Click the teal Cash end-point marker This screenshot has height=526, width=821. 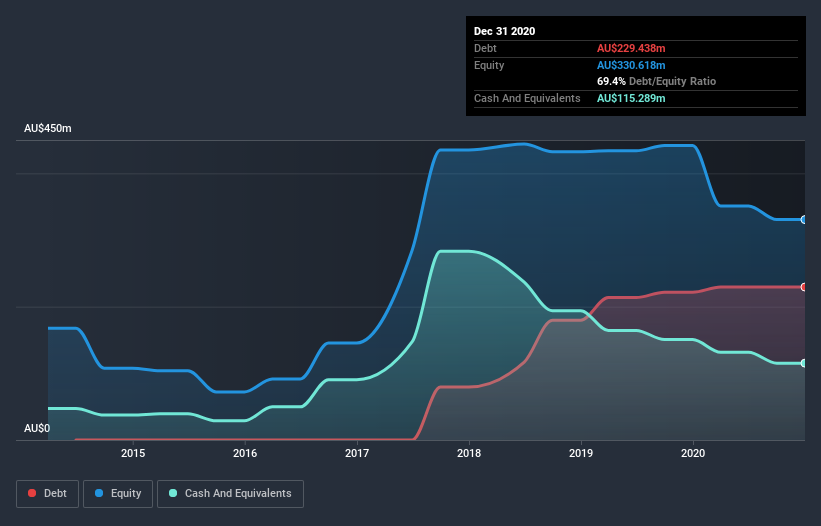[x=804, y=363]
